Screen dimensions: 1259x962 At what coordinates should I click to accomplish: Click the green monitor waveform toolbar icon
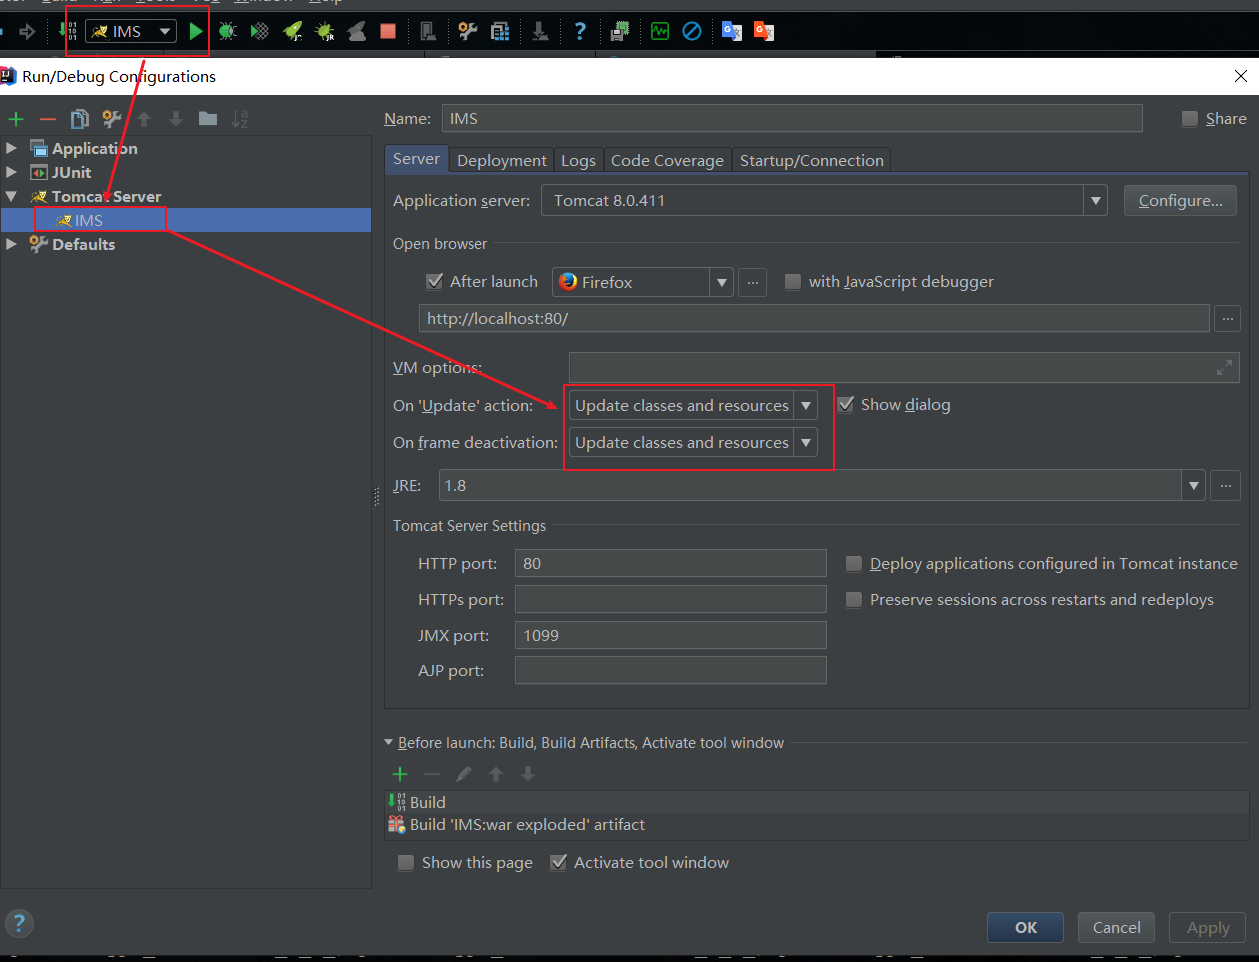click(x=660, y=32)
